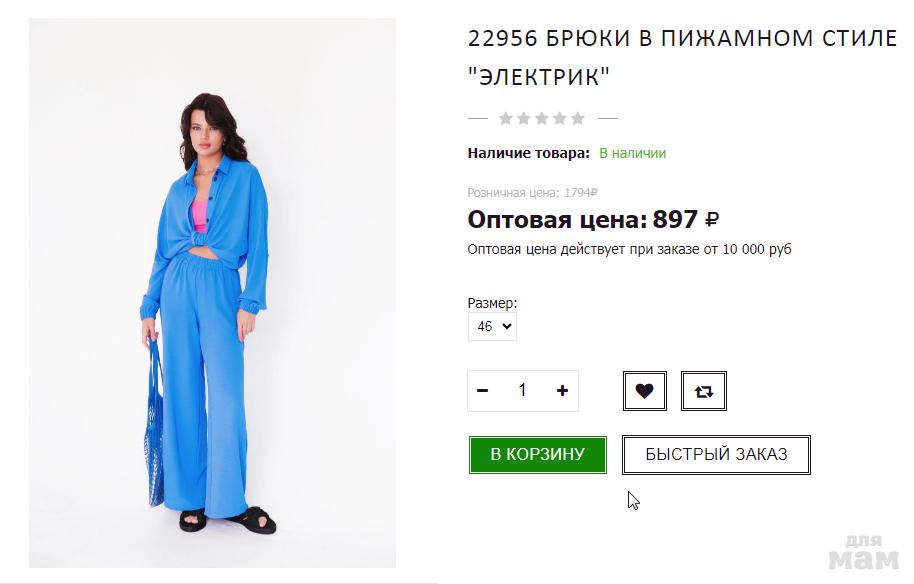Increase quantity with the plus button
Image resolution: width=914 pixels, height=584 pixels.
tap(562, 390)
